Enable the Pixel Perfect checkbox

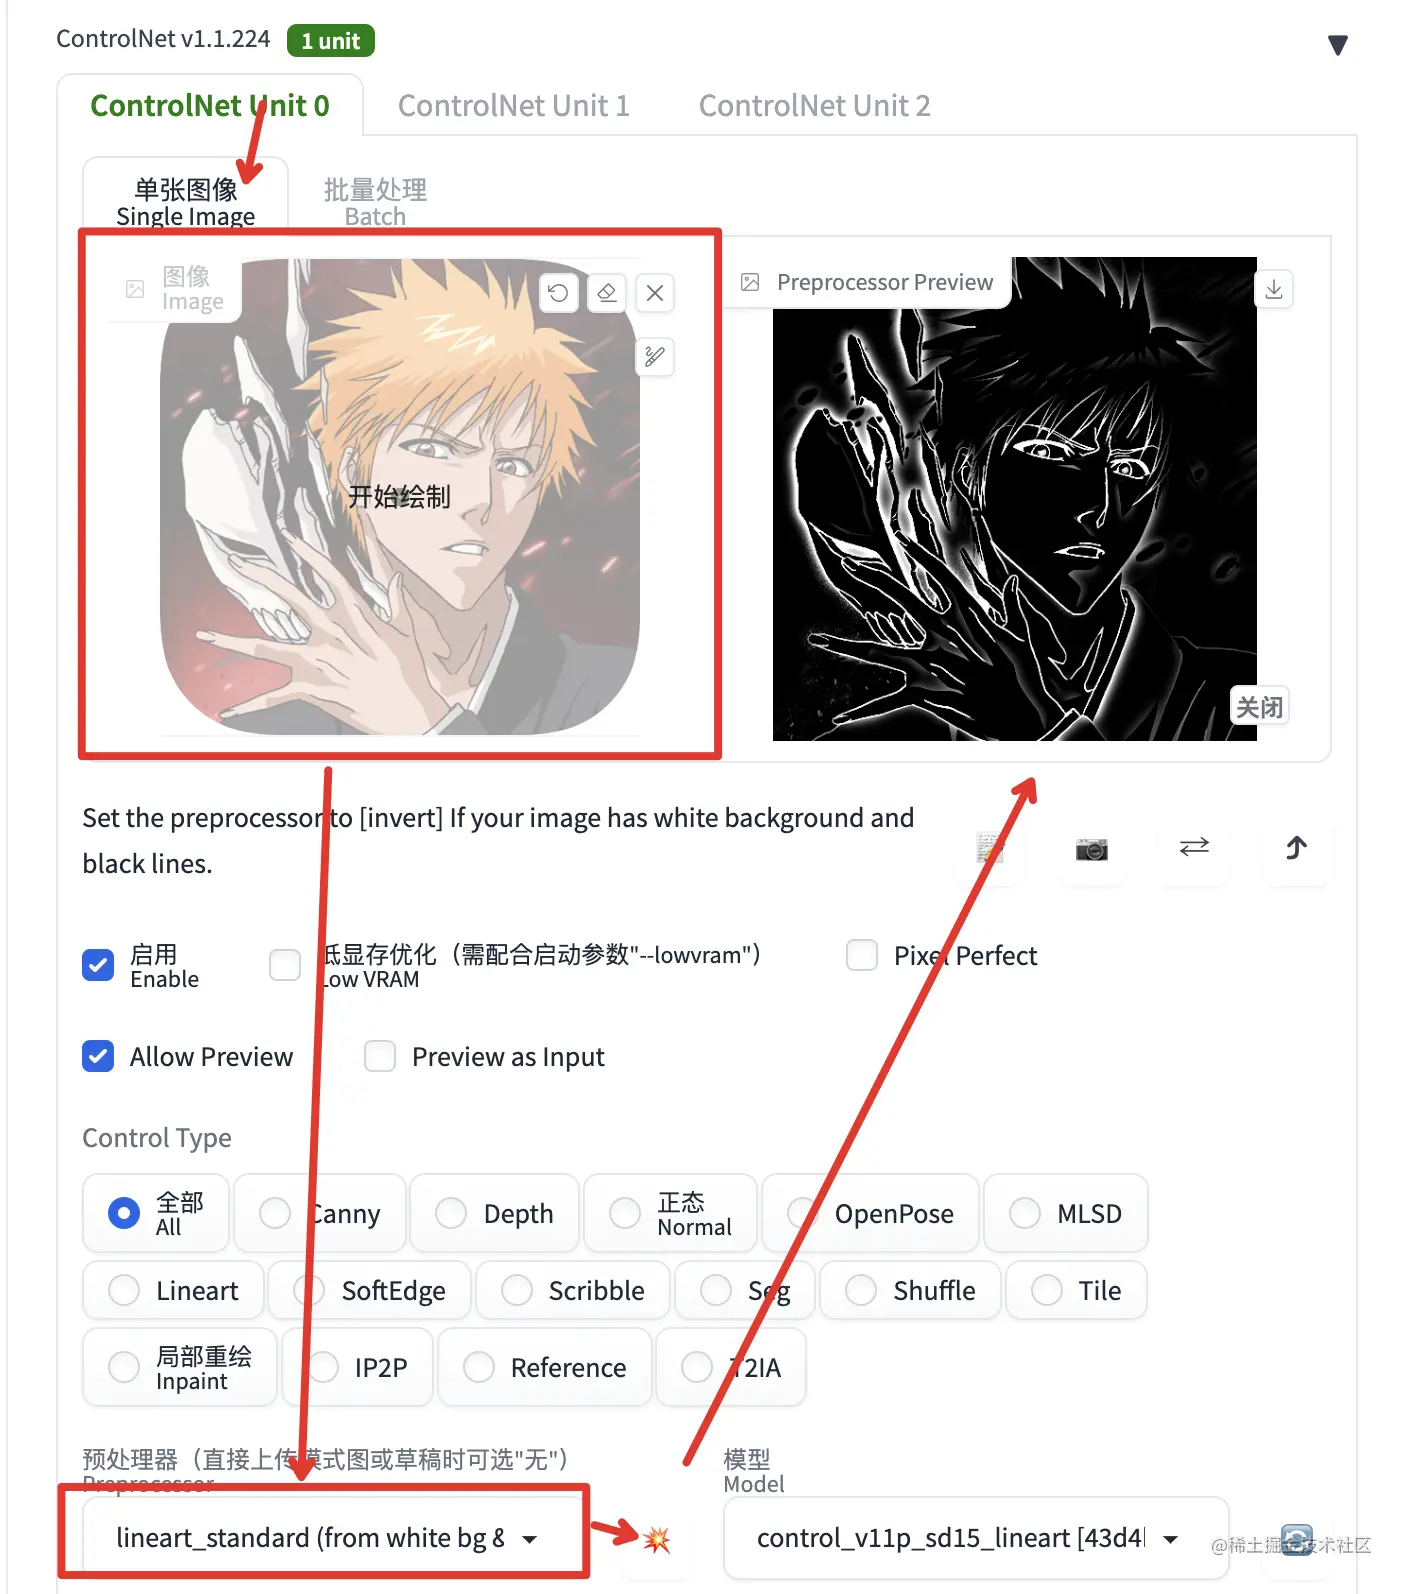[x=862, y=955]
